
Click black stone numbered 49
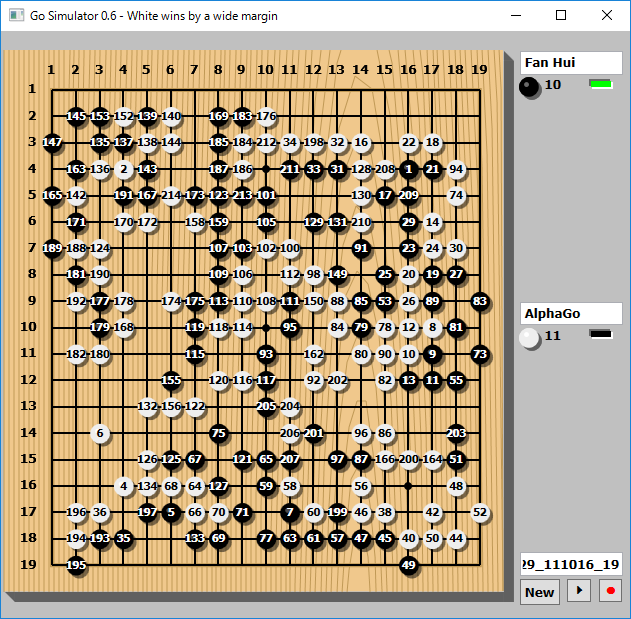point(408,565)
